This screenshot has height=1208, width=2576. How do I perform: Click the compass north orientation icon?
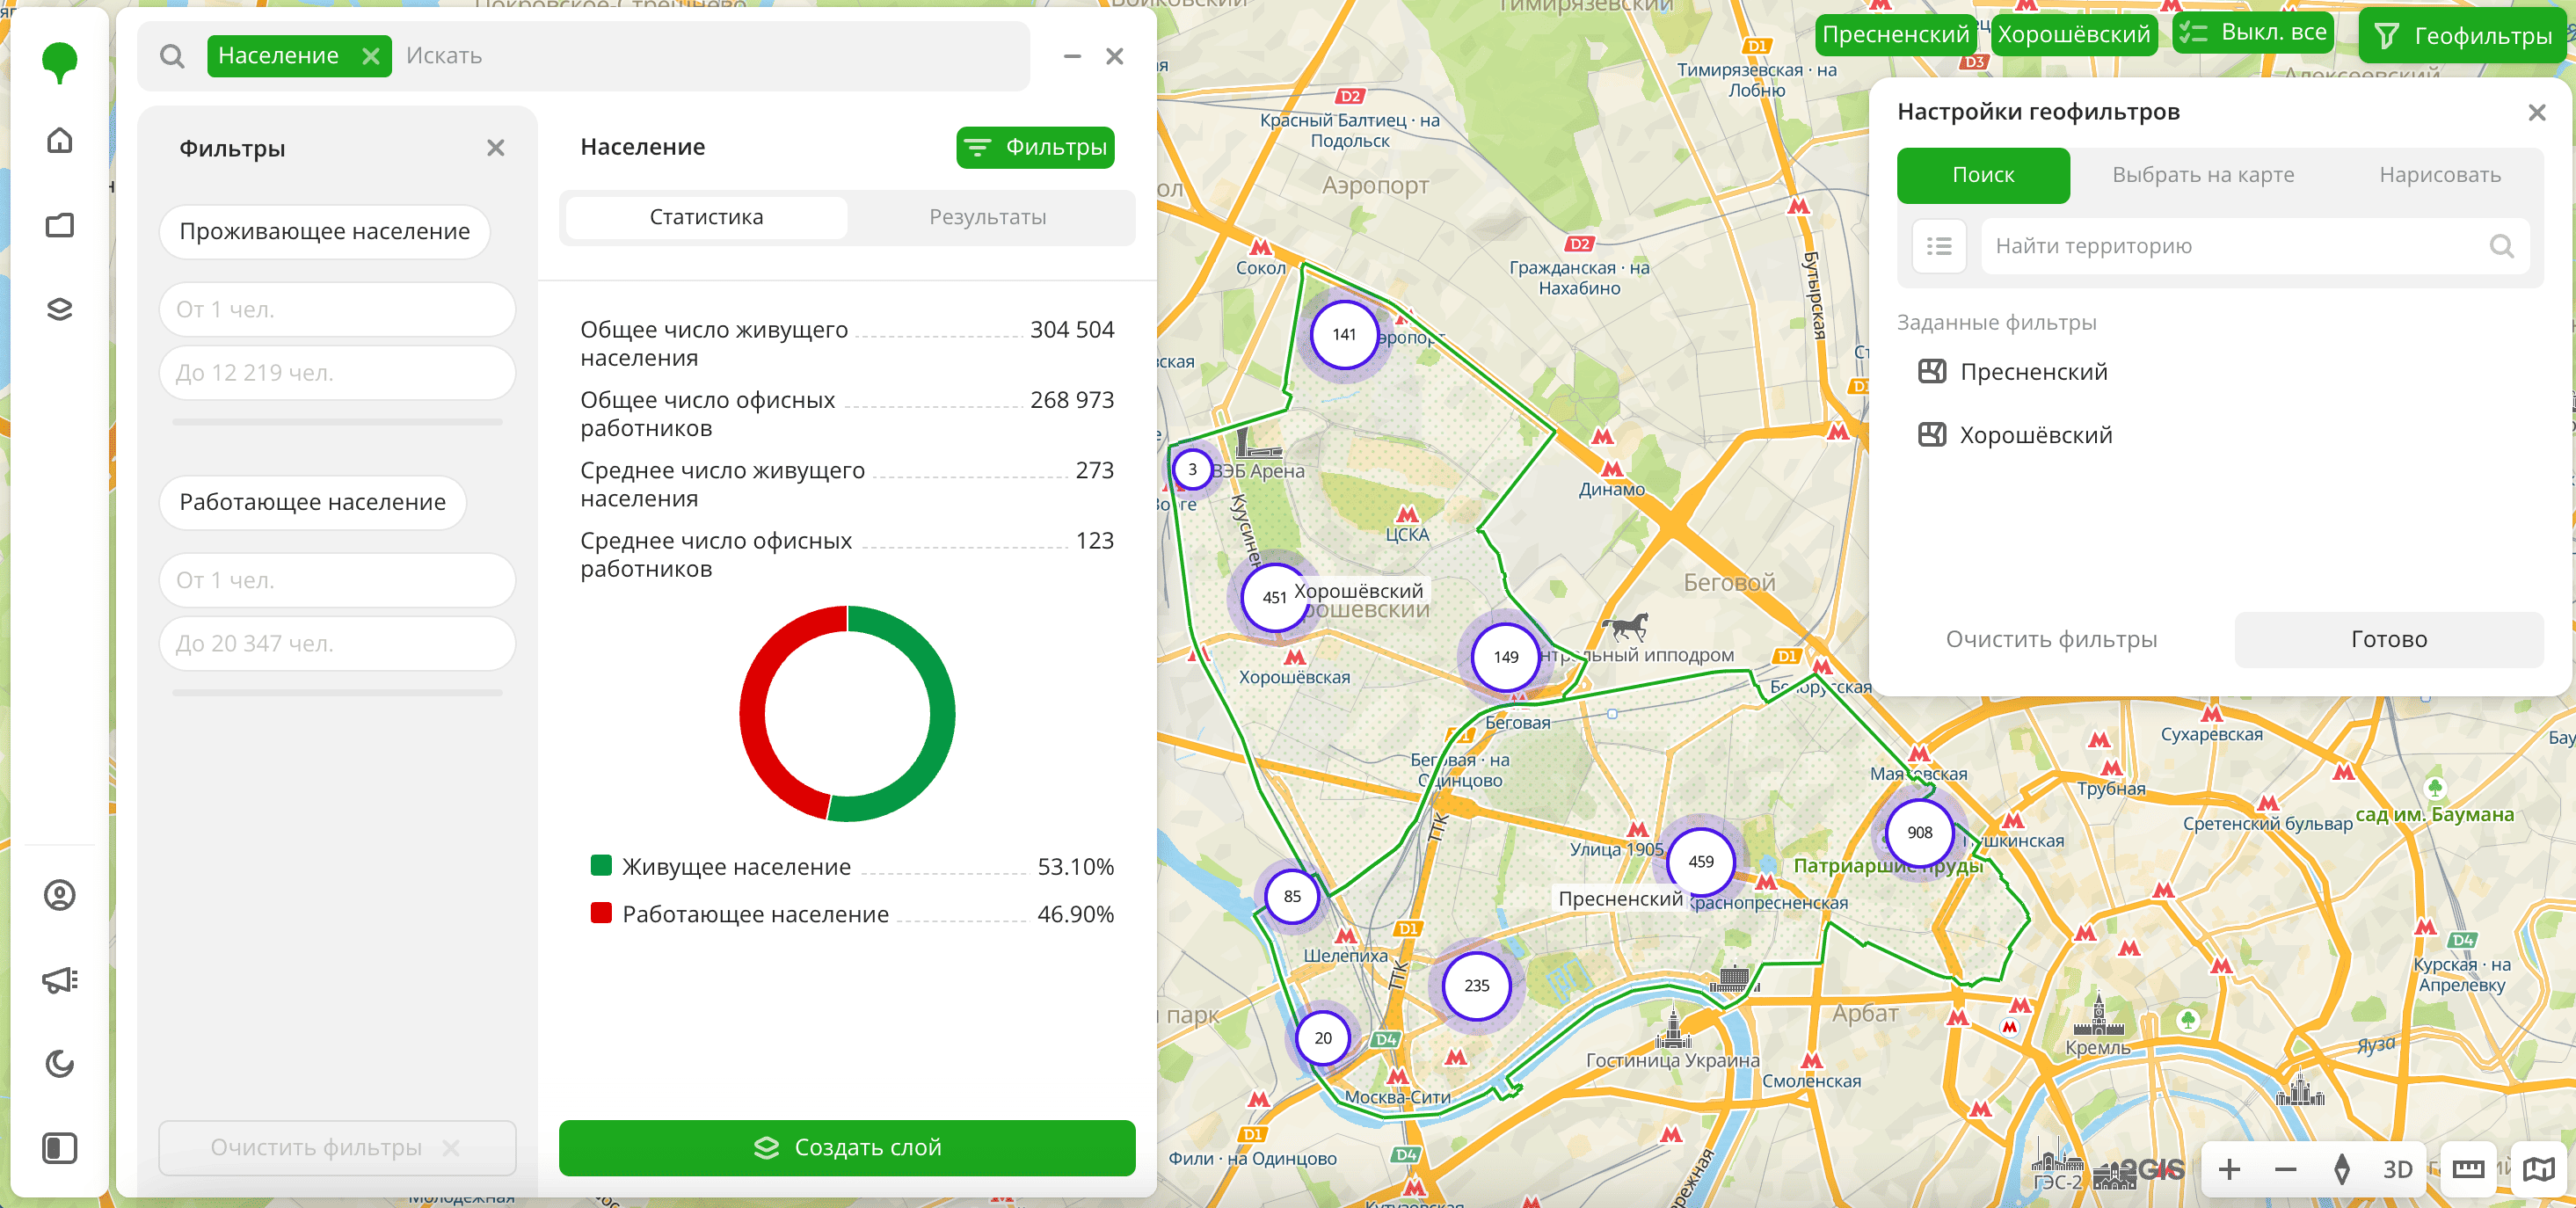(2341, 1169)
